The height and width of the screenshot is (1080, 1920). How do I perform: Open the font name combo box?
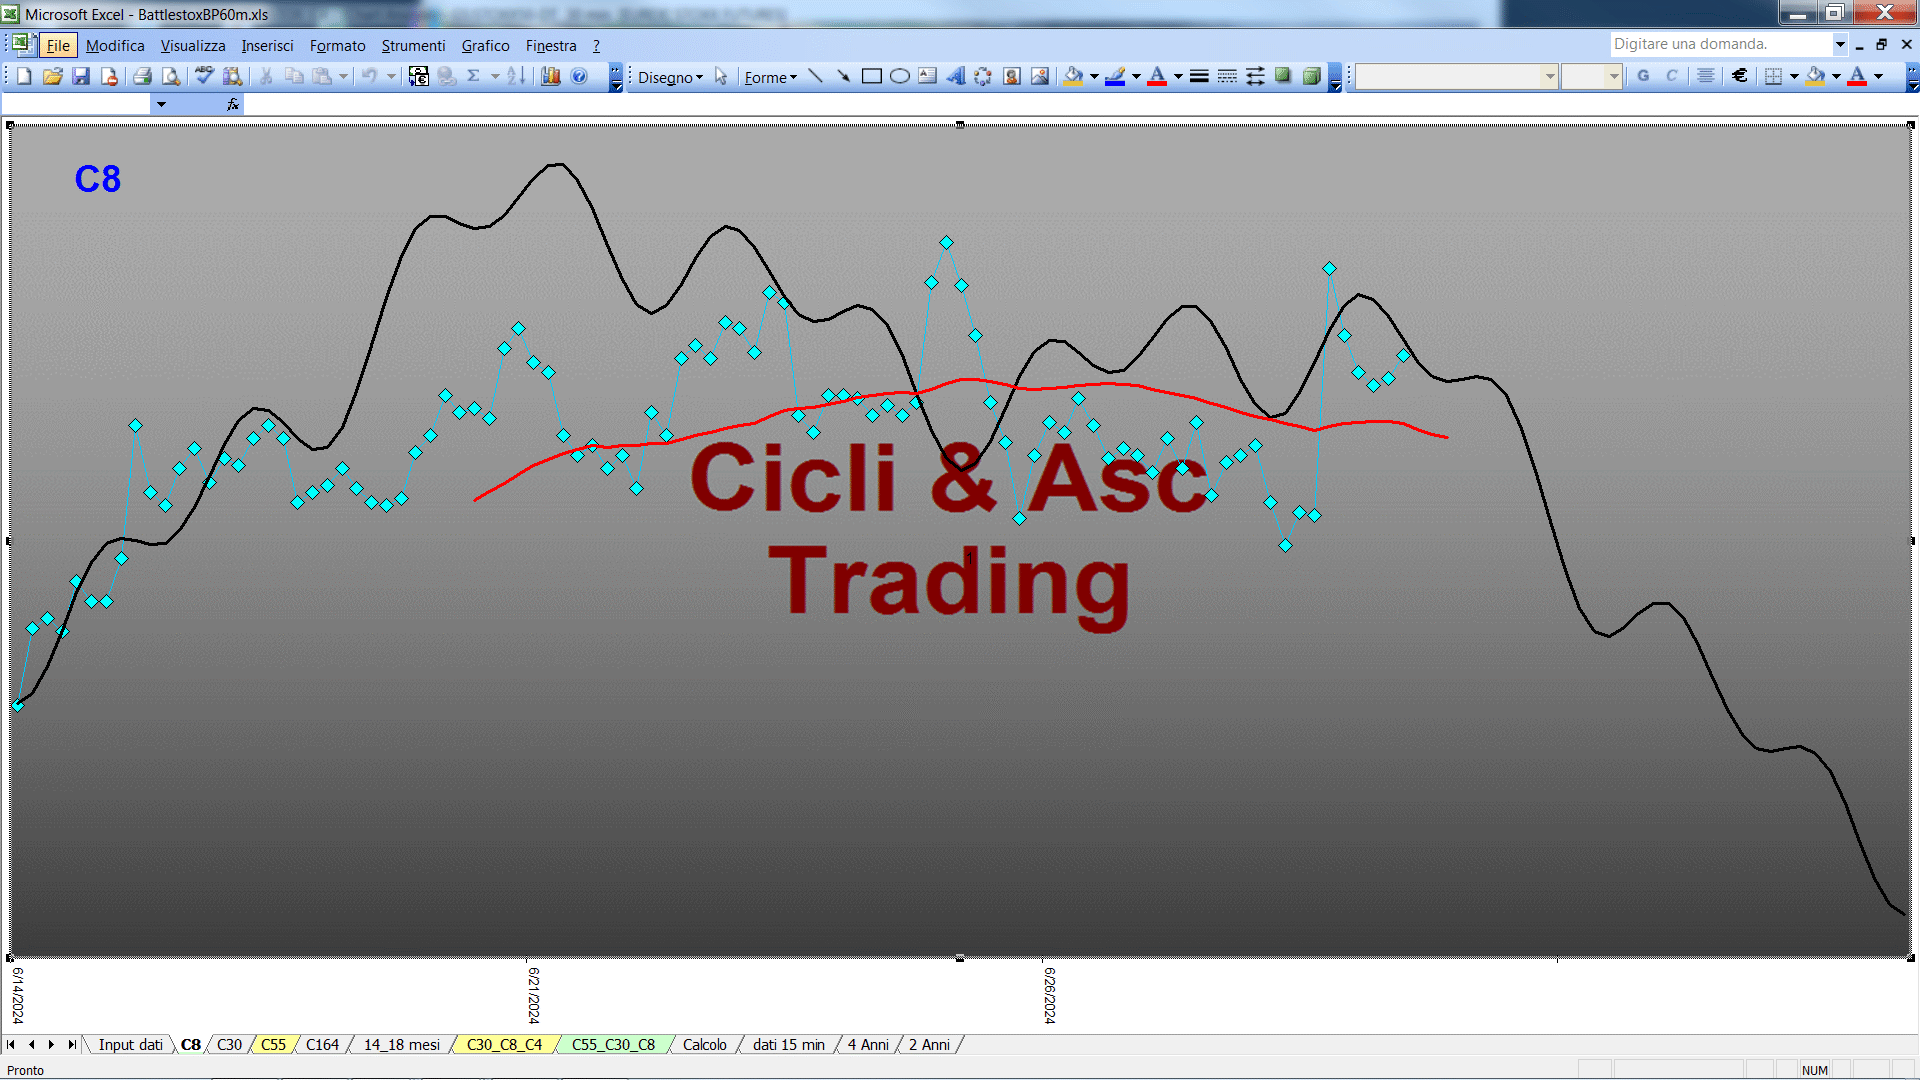click(x=1457, y=76)
